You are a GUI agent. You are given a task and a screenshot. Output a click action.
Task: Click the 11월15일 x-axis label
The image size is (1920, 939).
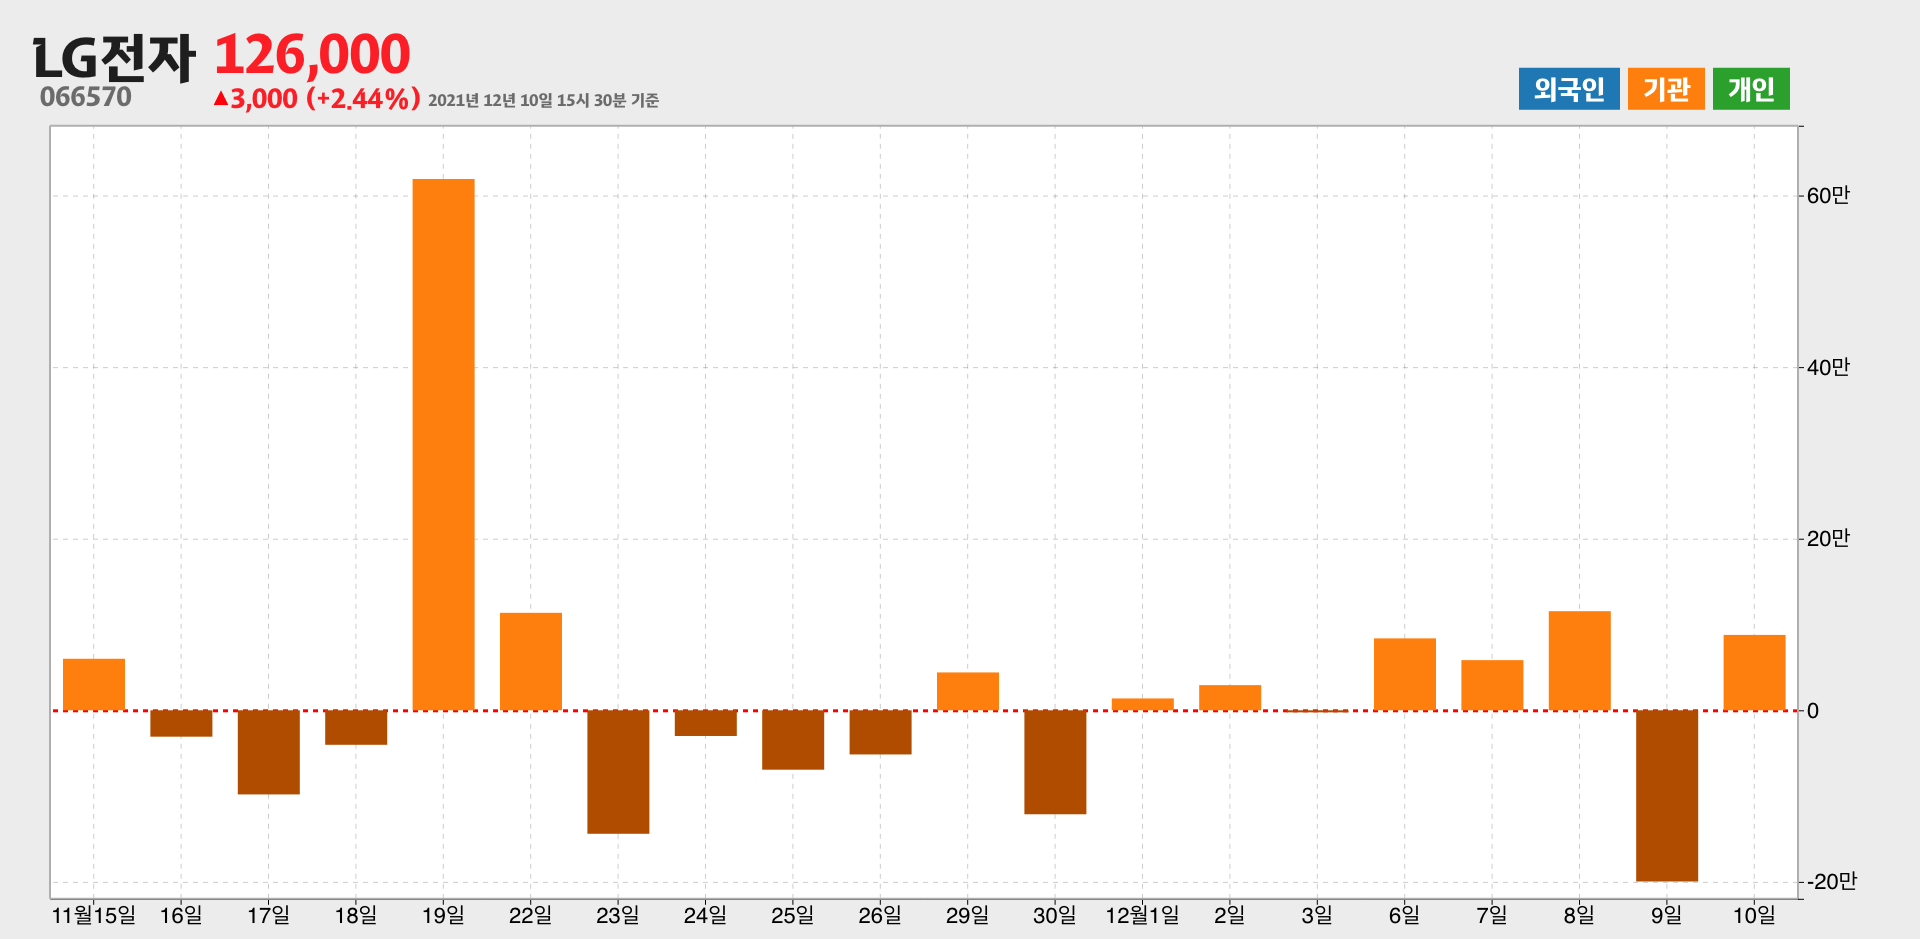click(94, 915)
